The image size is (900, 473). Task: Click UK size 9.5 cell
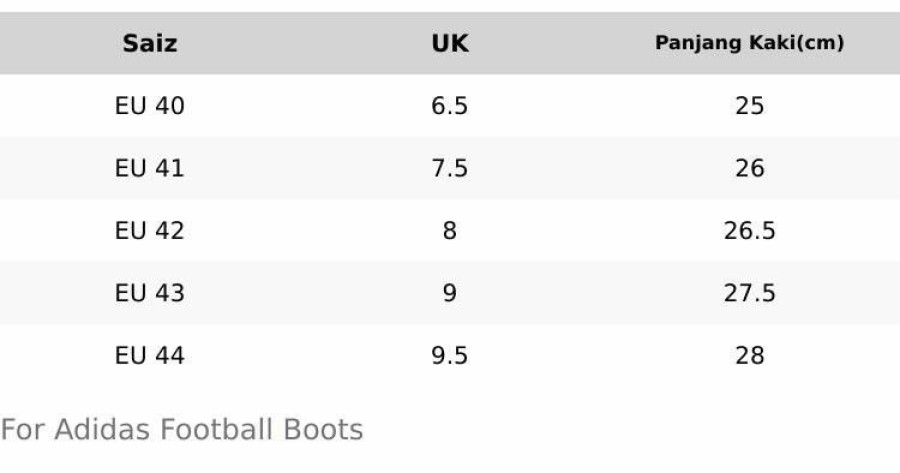point(449,355)
